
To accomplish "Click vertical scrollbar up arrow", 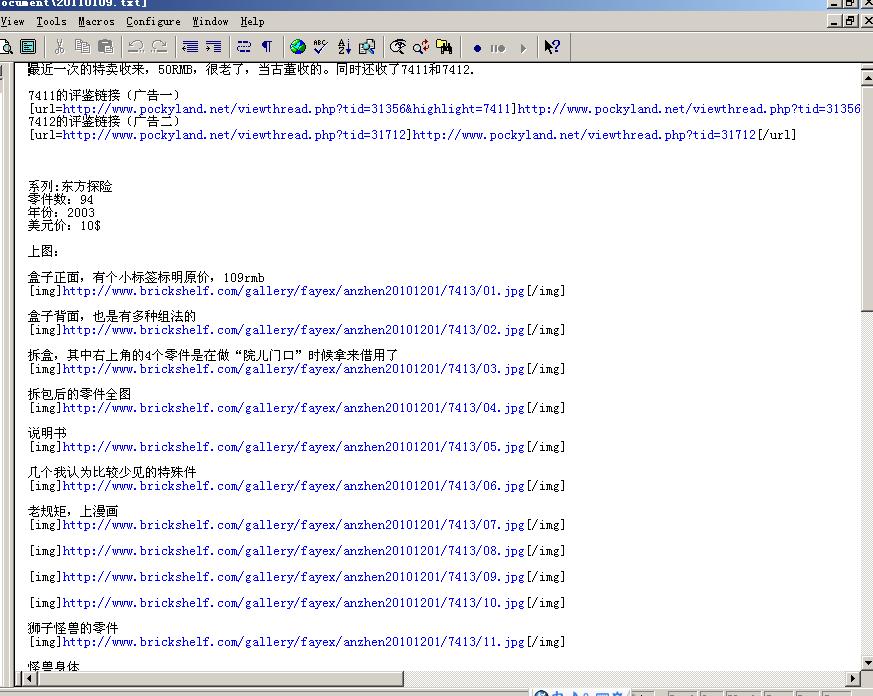I will [x=867, y=79].
